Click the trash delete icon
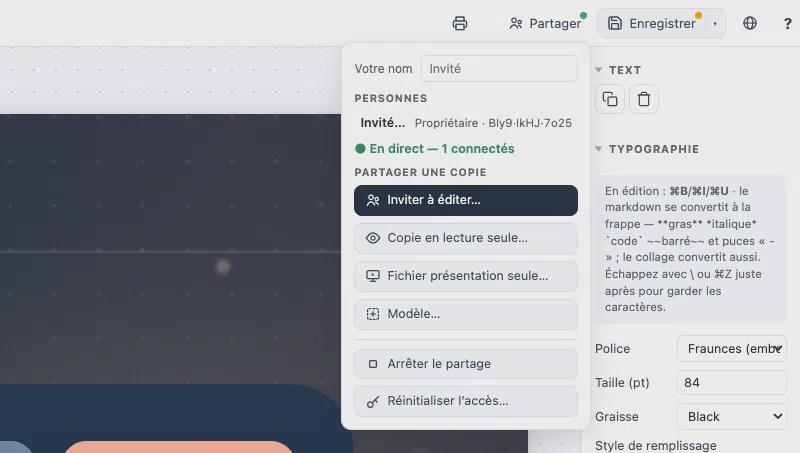 point(644,99)
